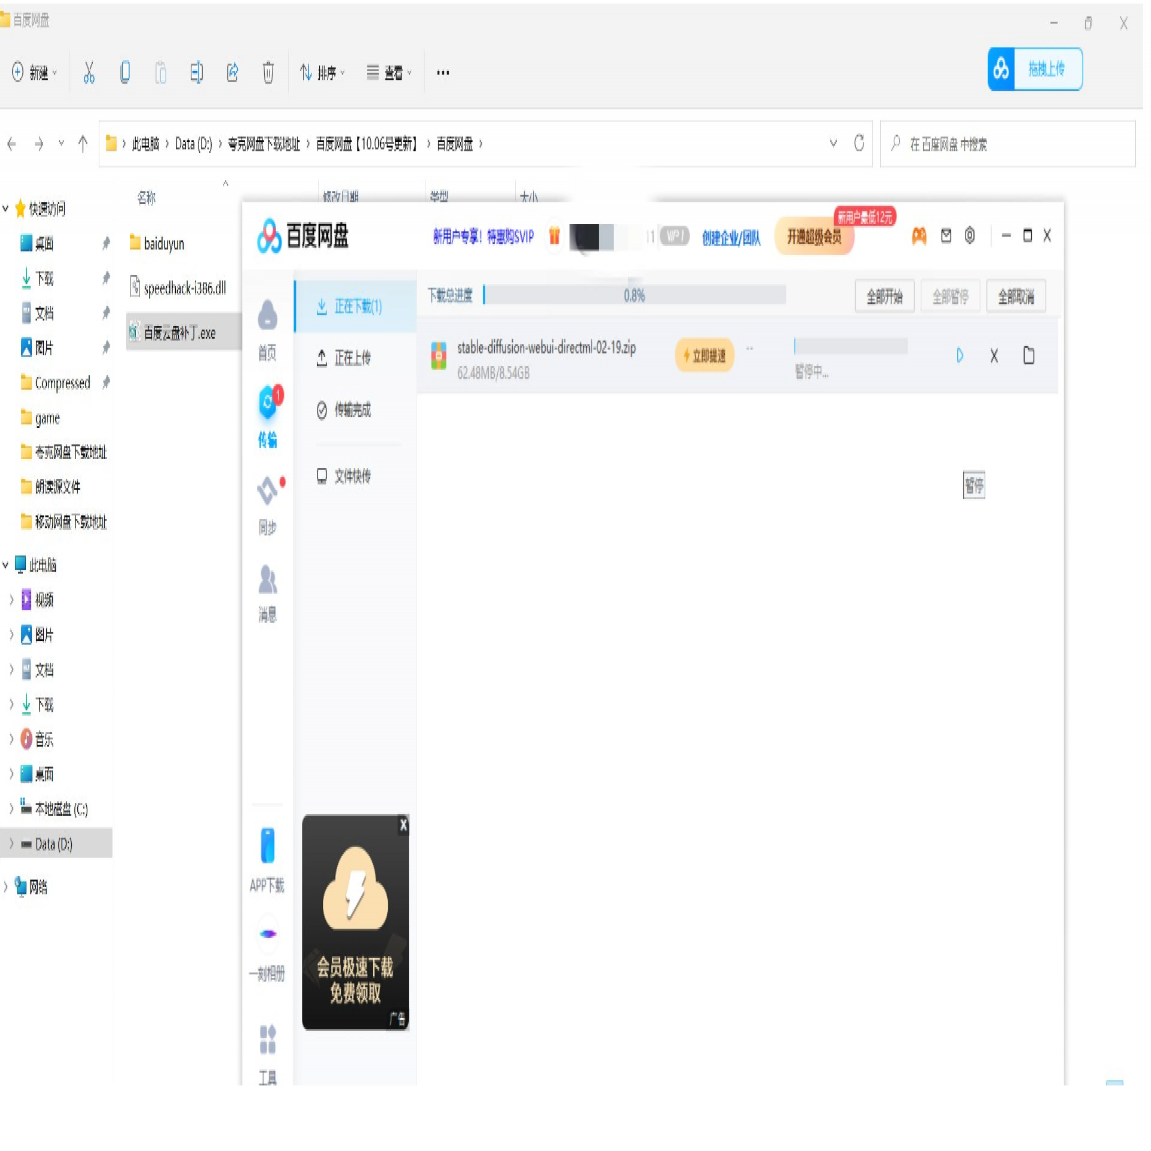Open the mail icon in Baidu header

945,235
